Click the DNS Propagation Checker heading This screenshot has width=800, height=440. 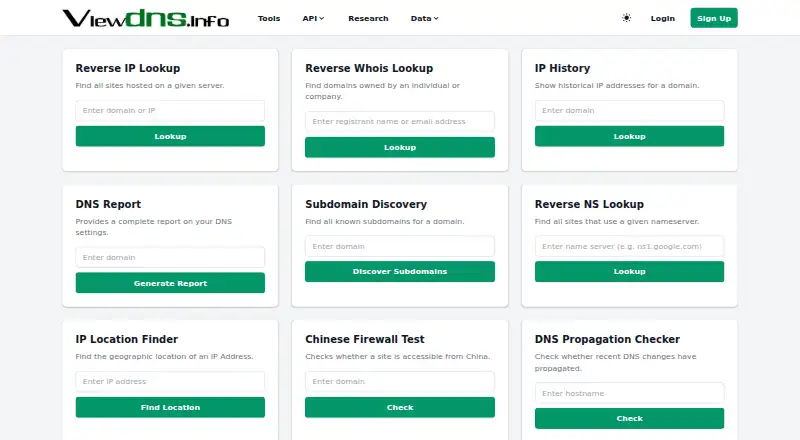point(607,339)
